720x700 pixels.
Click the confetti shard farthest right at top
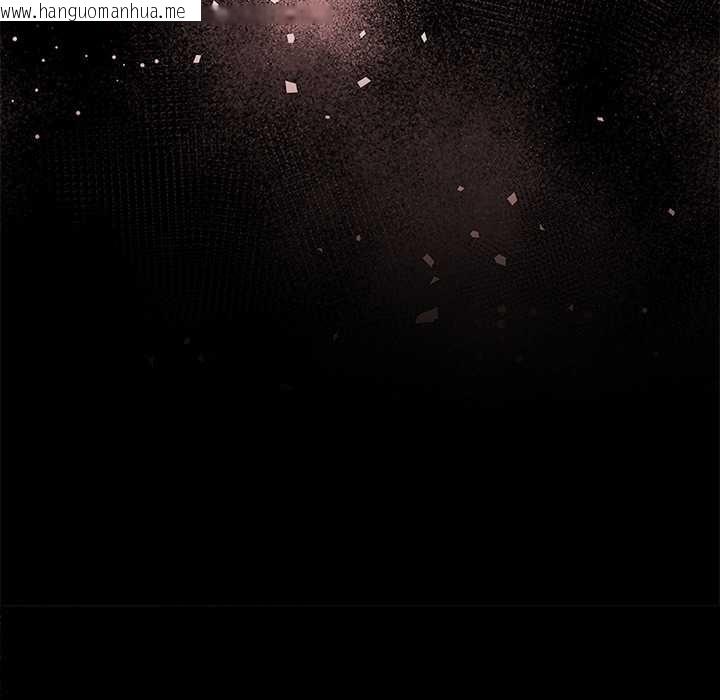[424, 37]
